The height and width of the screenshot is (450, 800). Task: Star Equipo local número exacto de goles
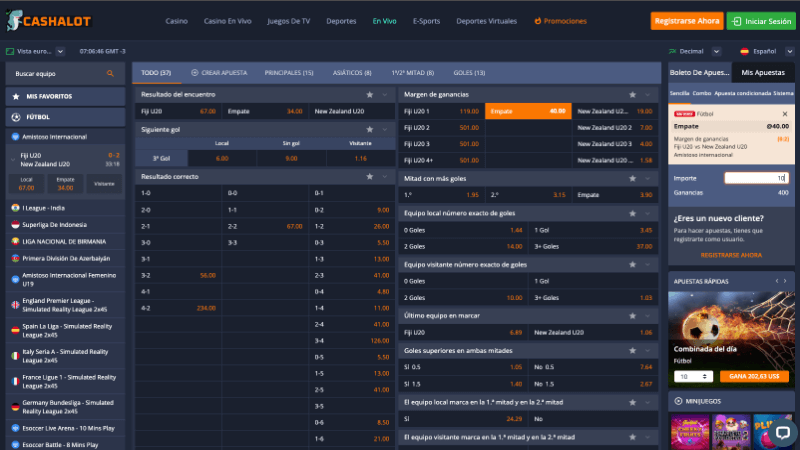click(x=633, y=213)
